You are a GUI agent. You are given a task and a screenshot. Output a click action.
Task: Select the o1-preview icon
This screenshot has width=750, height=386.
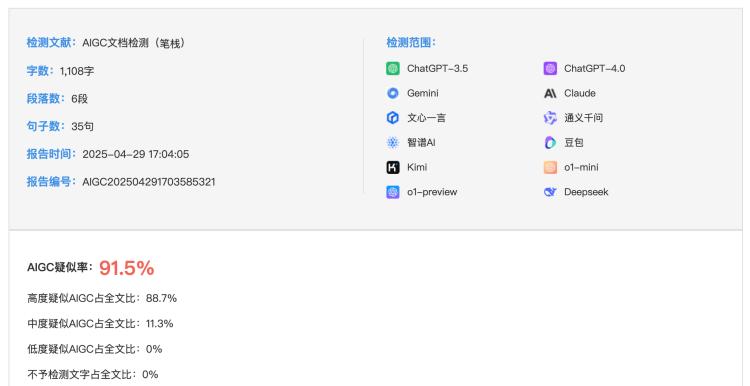point(393,192)
